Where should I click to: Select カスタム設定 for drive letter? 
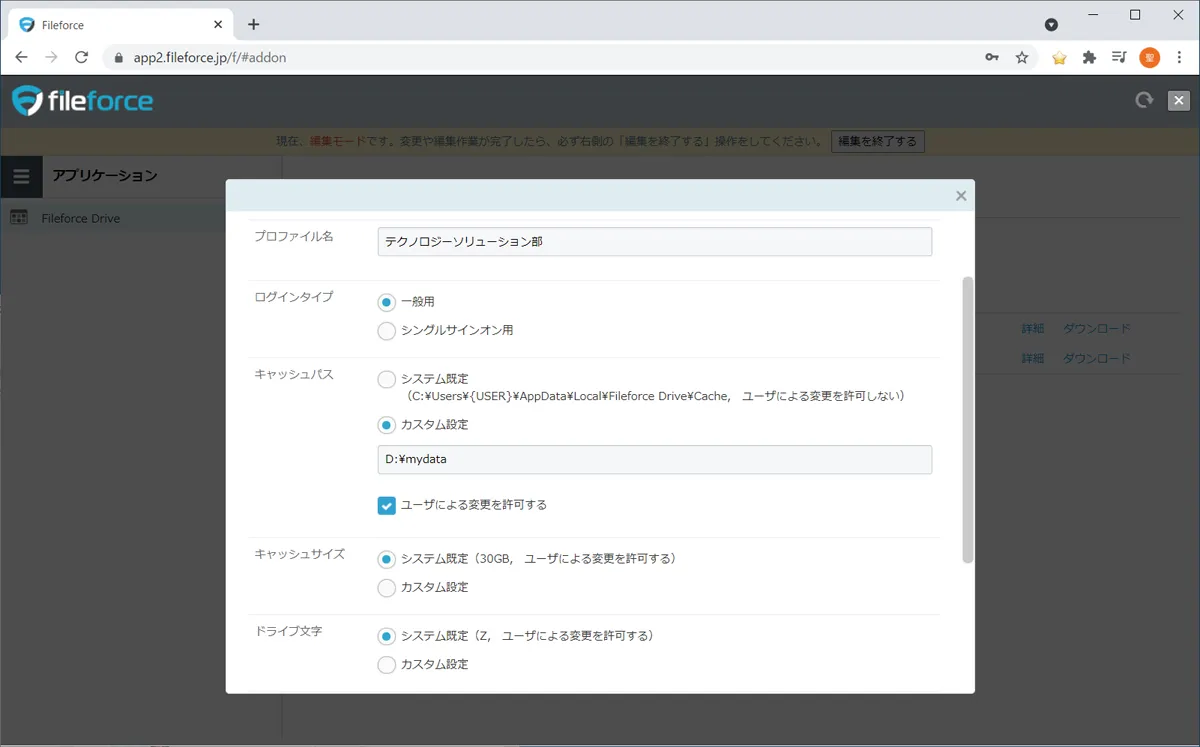coord(387,665)
